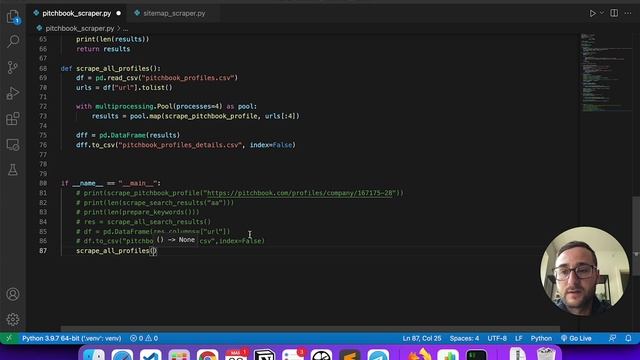Open Telegram from the dock
640x360 pixels.
378,354
